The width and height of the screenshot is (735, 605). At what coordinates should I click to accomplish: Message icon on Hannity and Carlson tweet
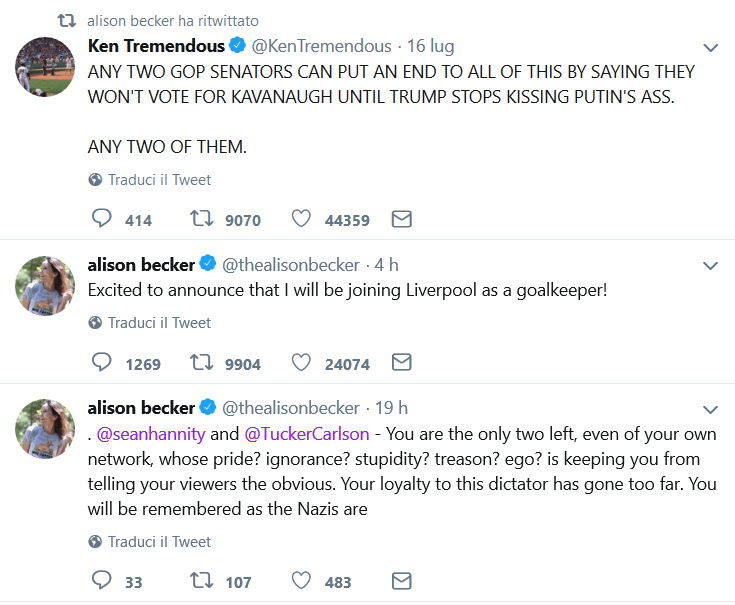401,581
